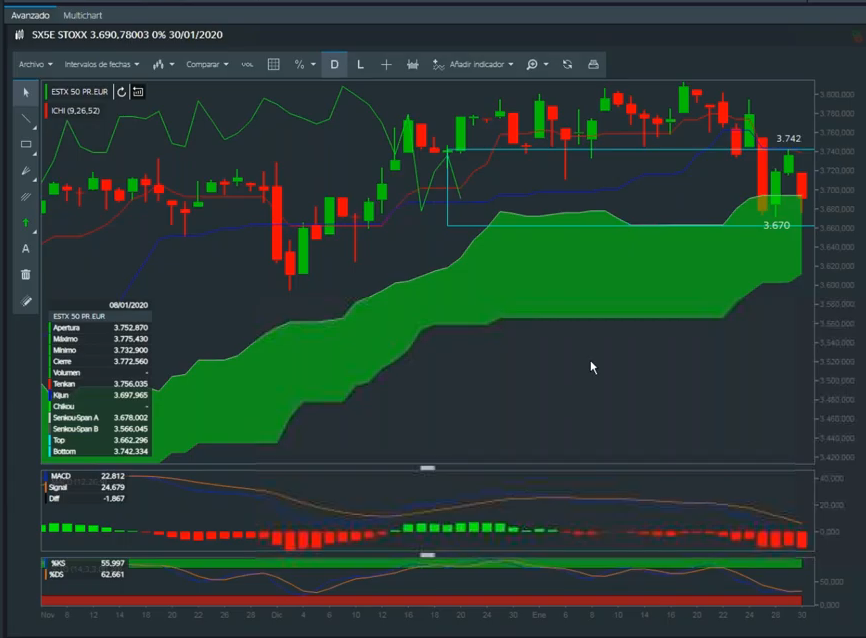Click the SenkouSpan B row
866x638 pixels.
coord(100,429)
